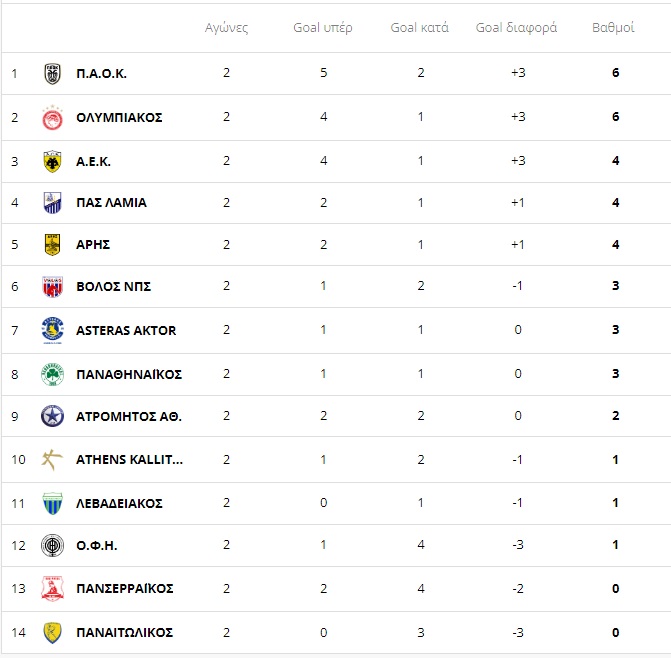Open the ΠΑΝΑΘΗΝΑΪΚΟΣ team name link
The height and width of the screenshot is (658, 671).
129,375
